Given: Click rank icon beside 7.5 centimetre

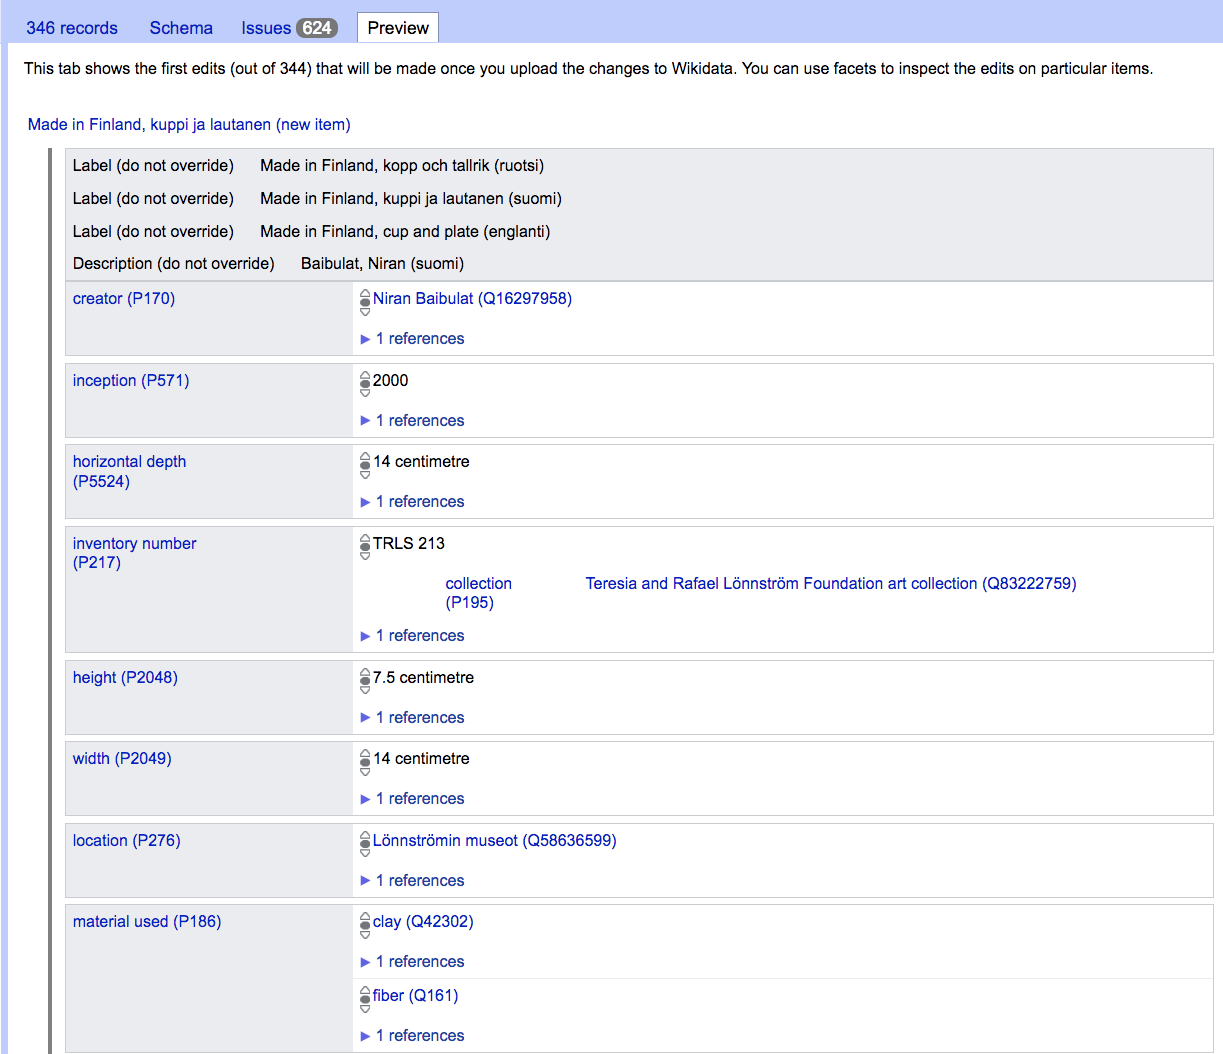Looking at the screenshot, I should 365,682.
